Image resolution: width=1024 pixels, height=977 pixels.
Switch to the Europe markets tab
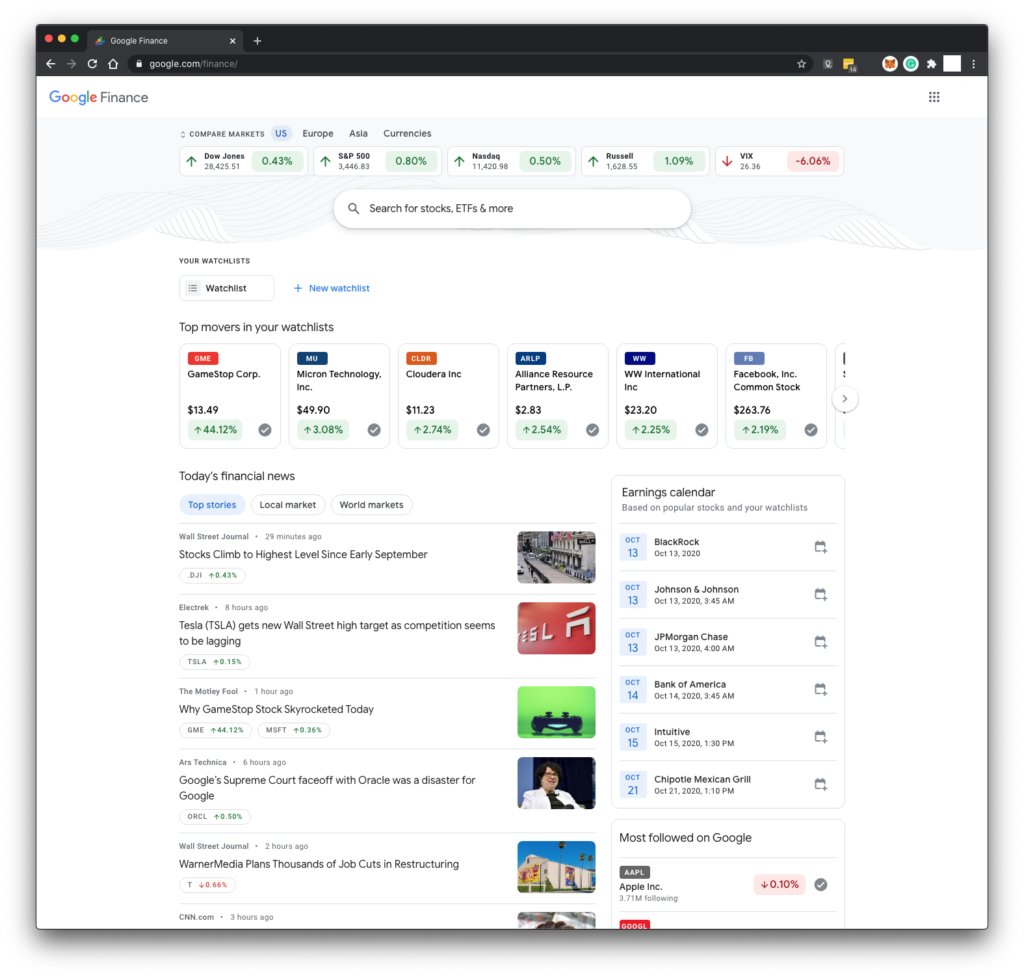pos(318,133)
